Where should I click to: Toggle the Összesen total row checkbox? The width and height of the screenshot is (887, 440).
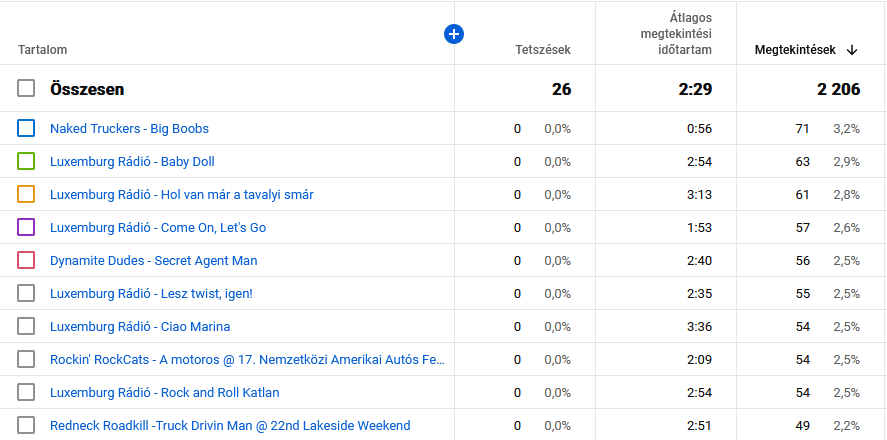tap(26, 89)
